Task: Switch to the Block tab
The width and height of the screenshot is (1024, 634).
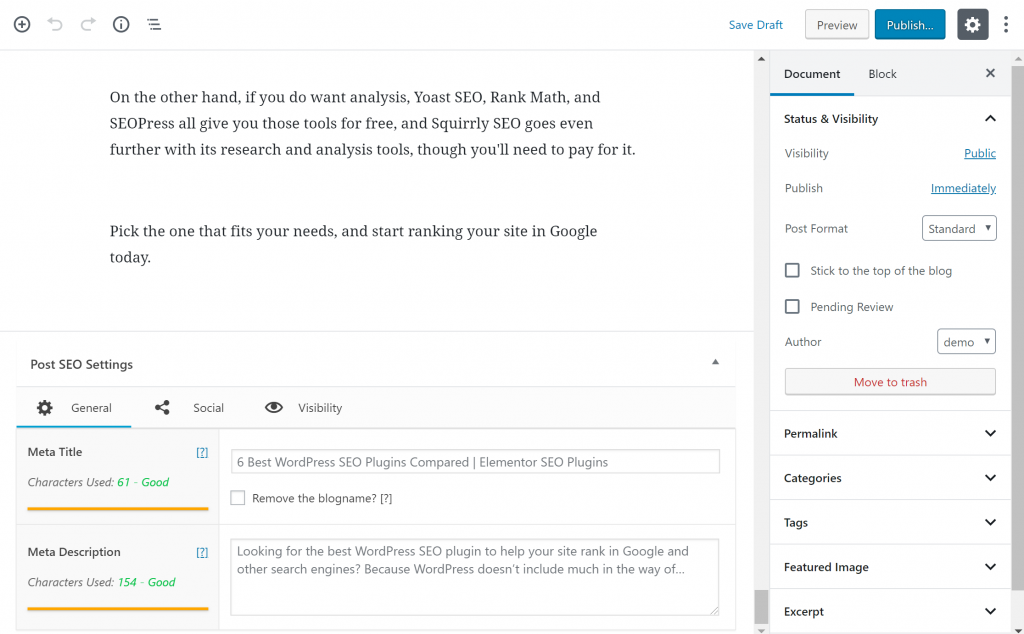Action: point(882,74)
